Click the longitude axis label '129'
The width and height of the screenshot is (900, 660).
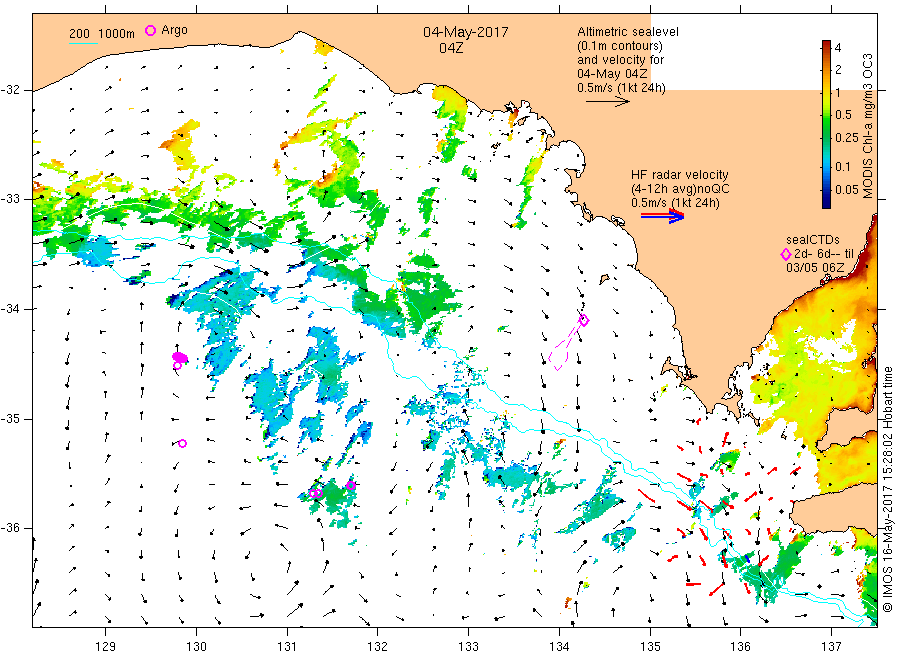[106, 647]
